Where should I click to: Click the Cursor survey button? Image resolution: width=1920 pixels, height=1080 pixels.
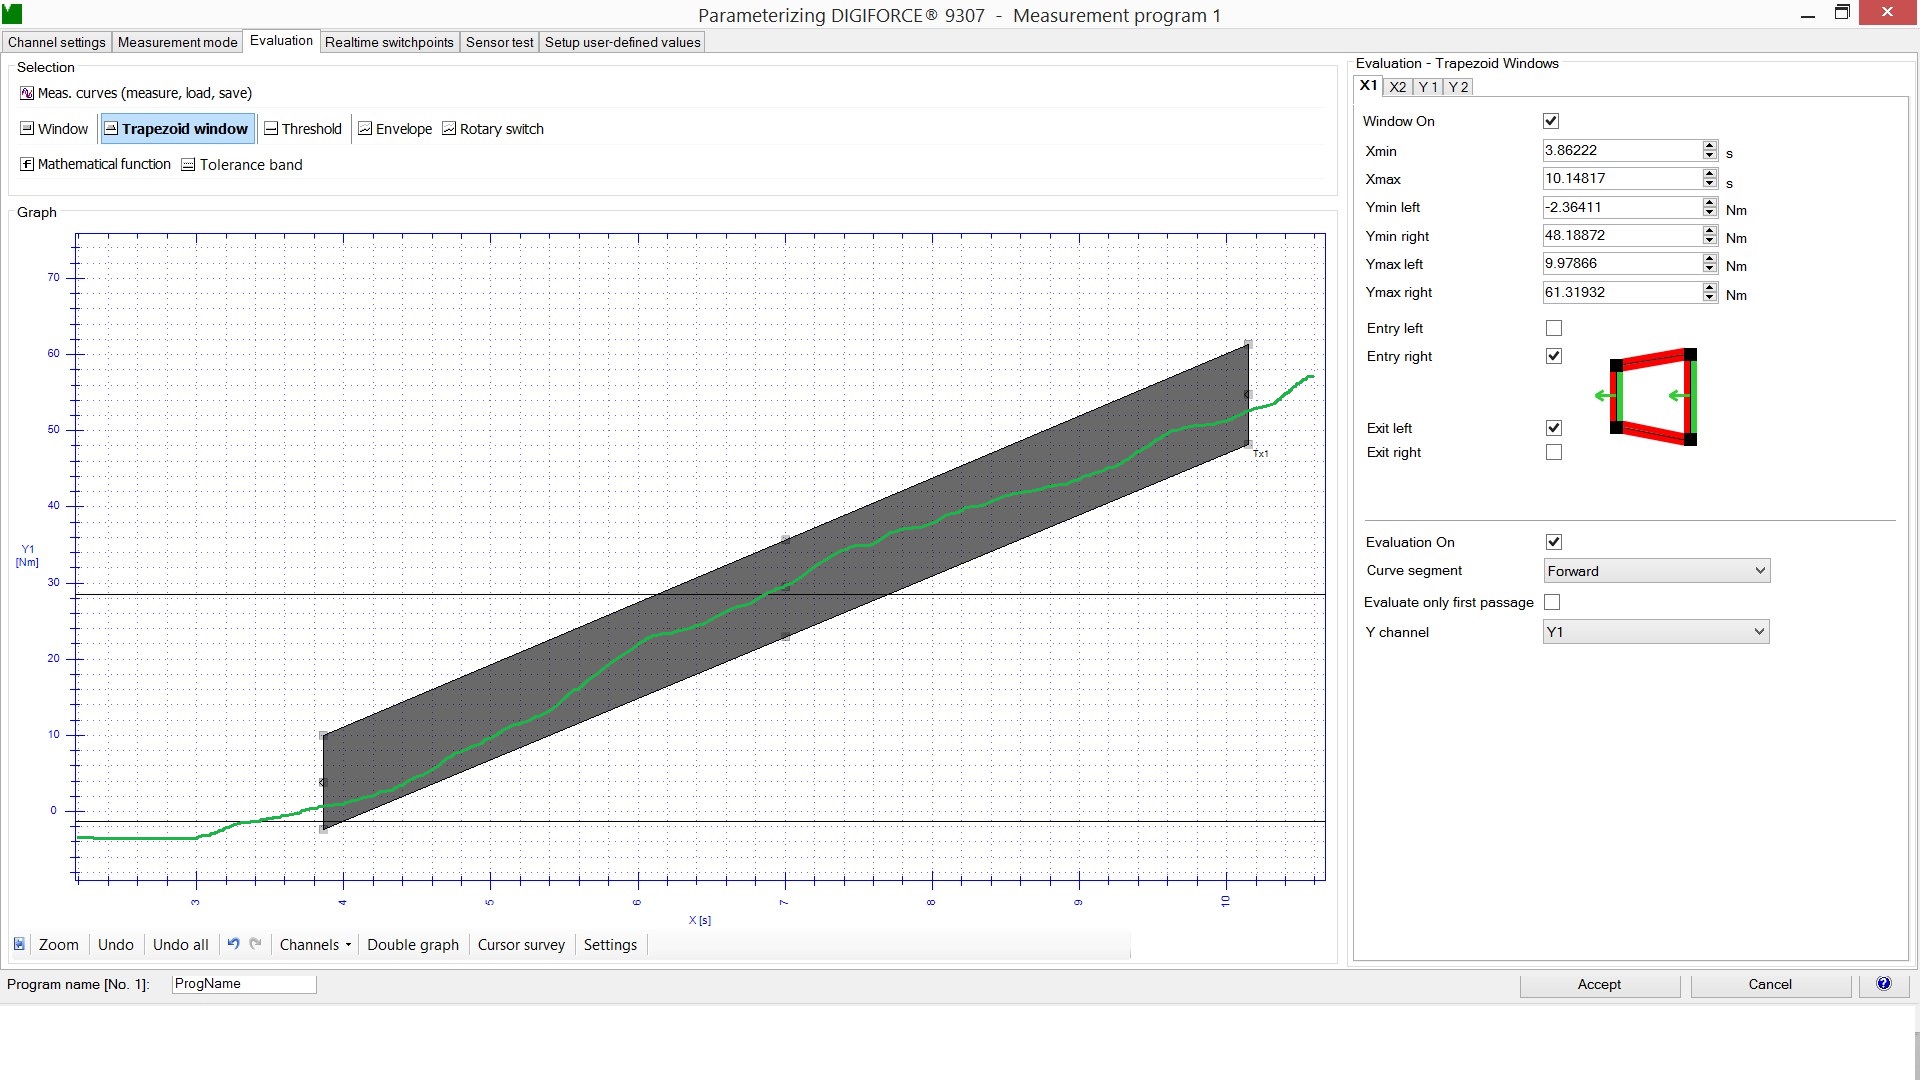[x=521, y=945]
